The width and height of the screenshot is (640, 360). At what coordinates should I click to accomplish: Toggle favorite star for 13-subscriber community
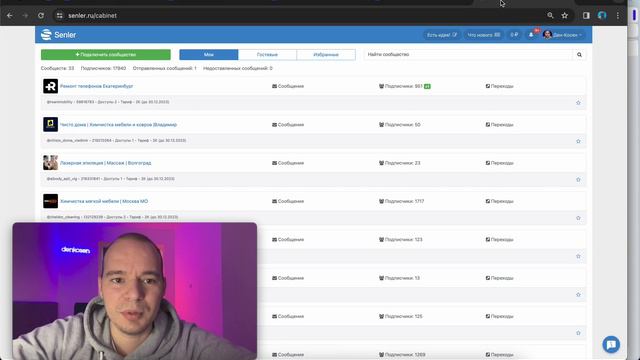click(x=578, y=295)
